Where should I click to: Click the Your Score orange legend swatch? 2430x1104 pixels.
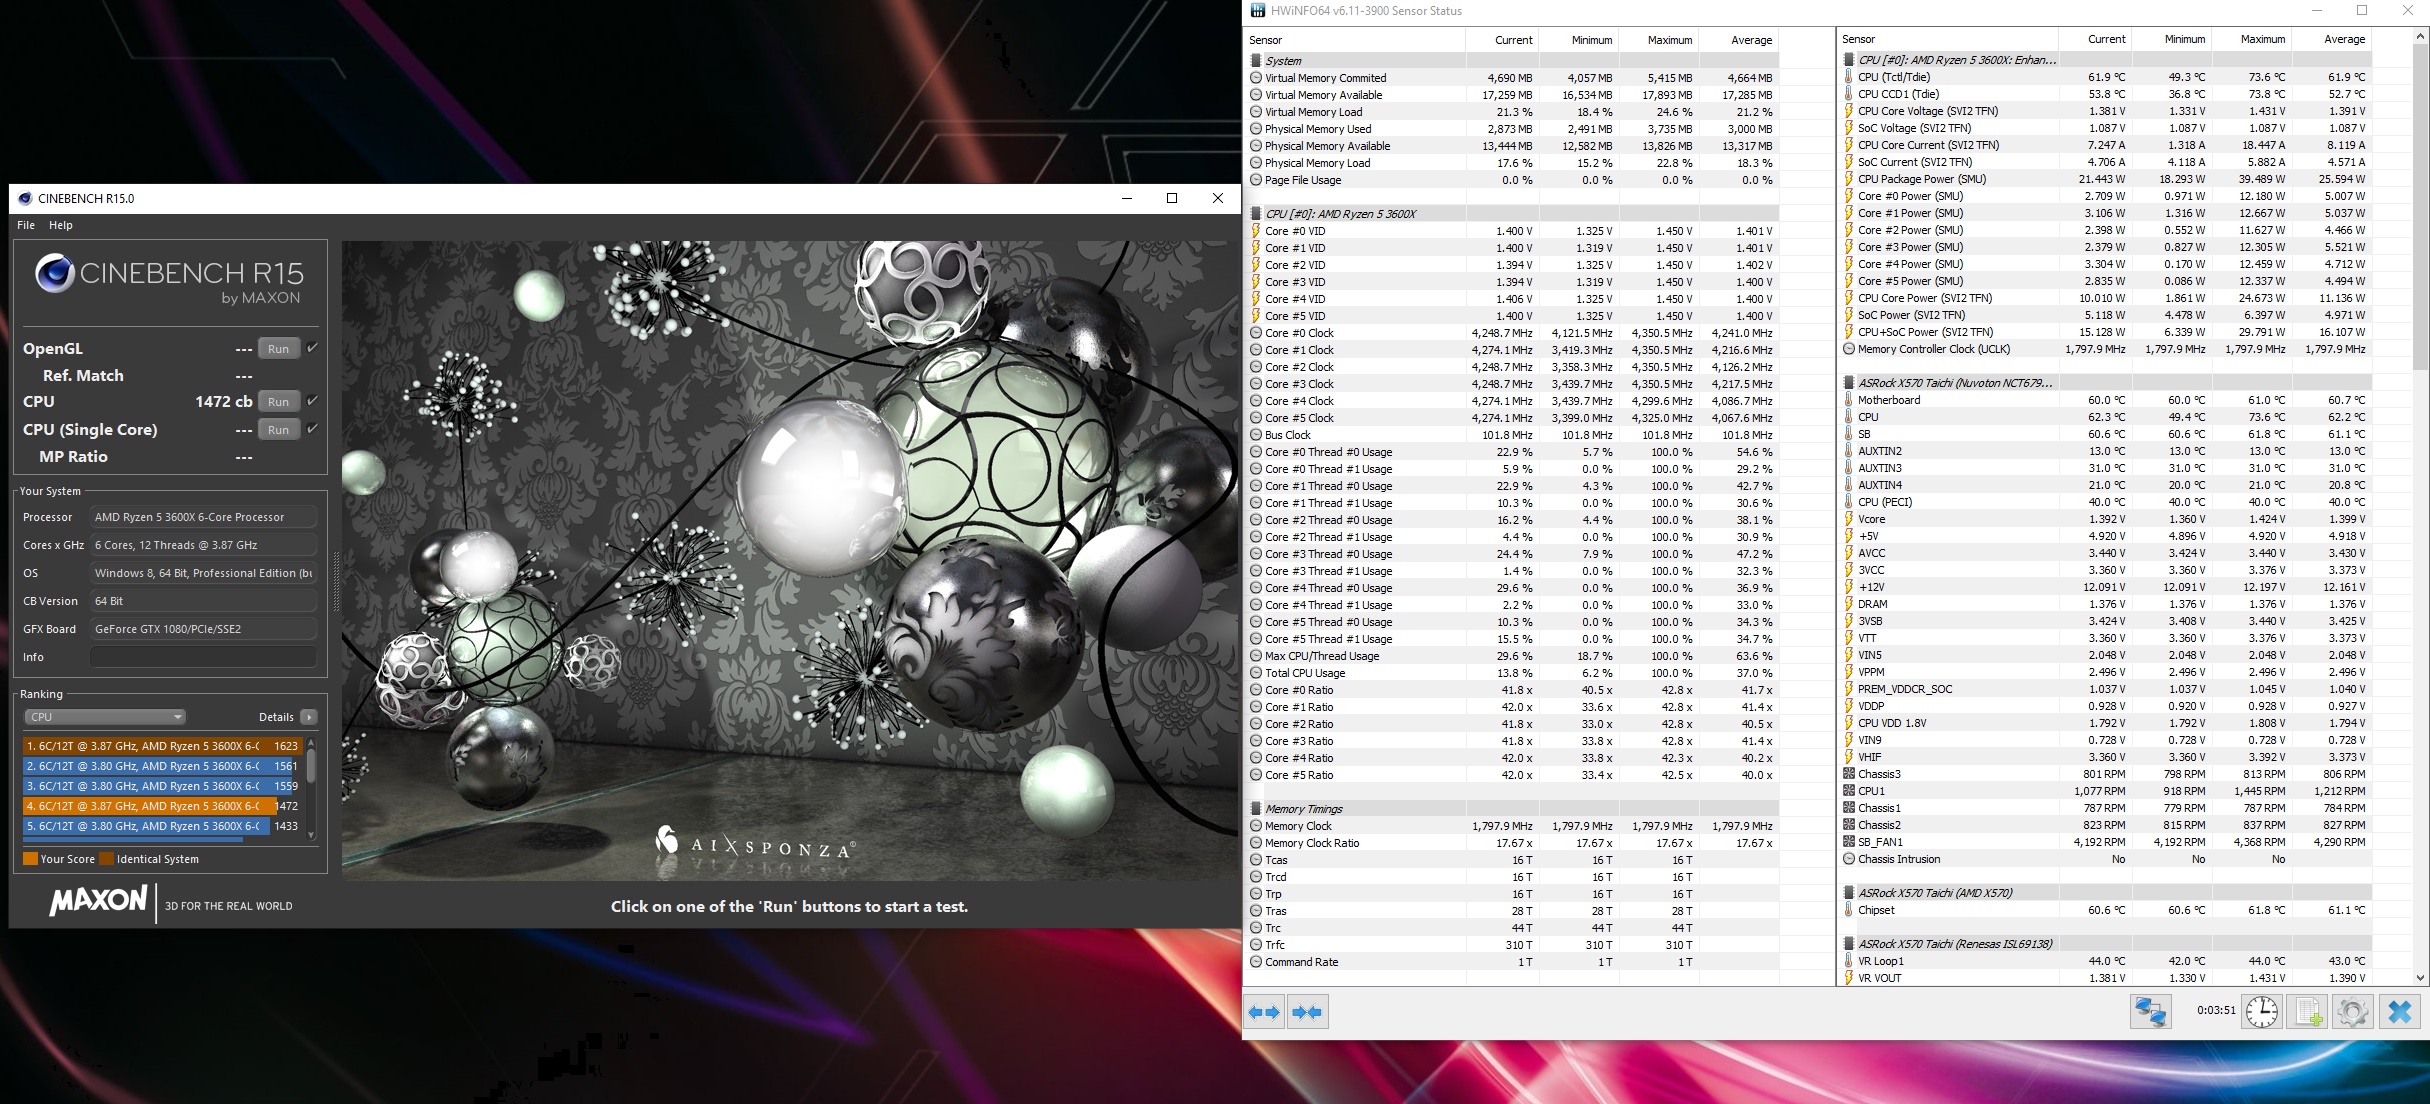(30, 859)
